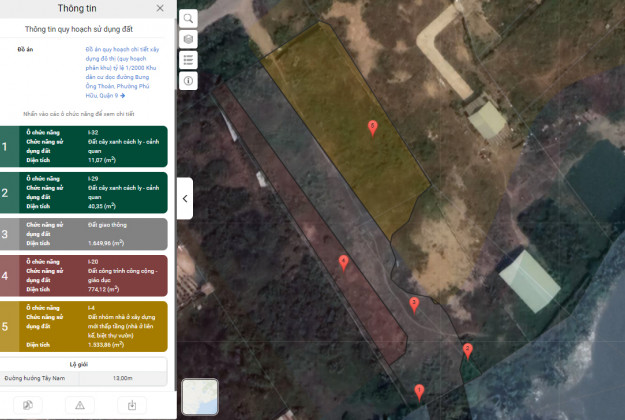Click the red marker on the reddish-brown strip
Image resolution: width=625 pixels, height=420 pixels.
click(x=343, y=262)
